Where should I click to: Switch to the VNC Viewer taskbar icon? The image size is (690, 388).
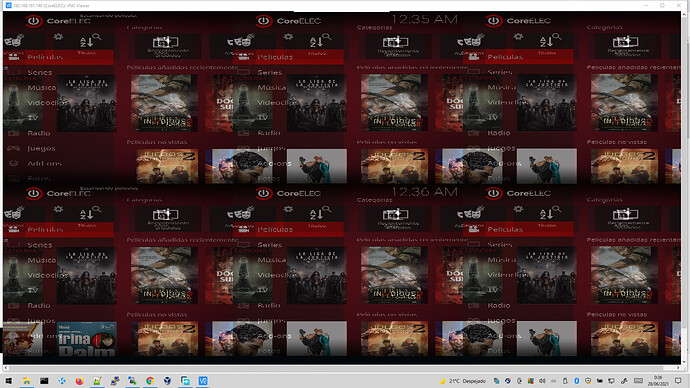203,381
